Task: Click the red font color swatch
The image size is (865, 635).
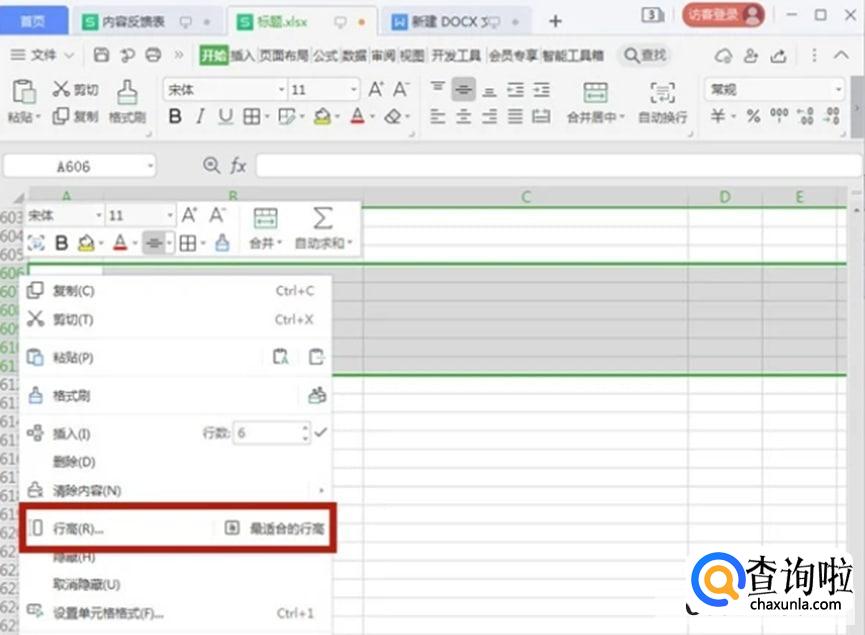Action: coord(356,118)
